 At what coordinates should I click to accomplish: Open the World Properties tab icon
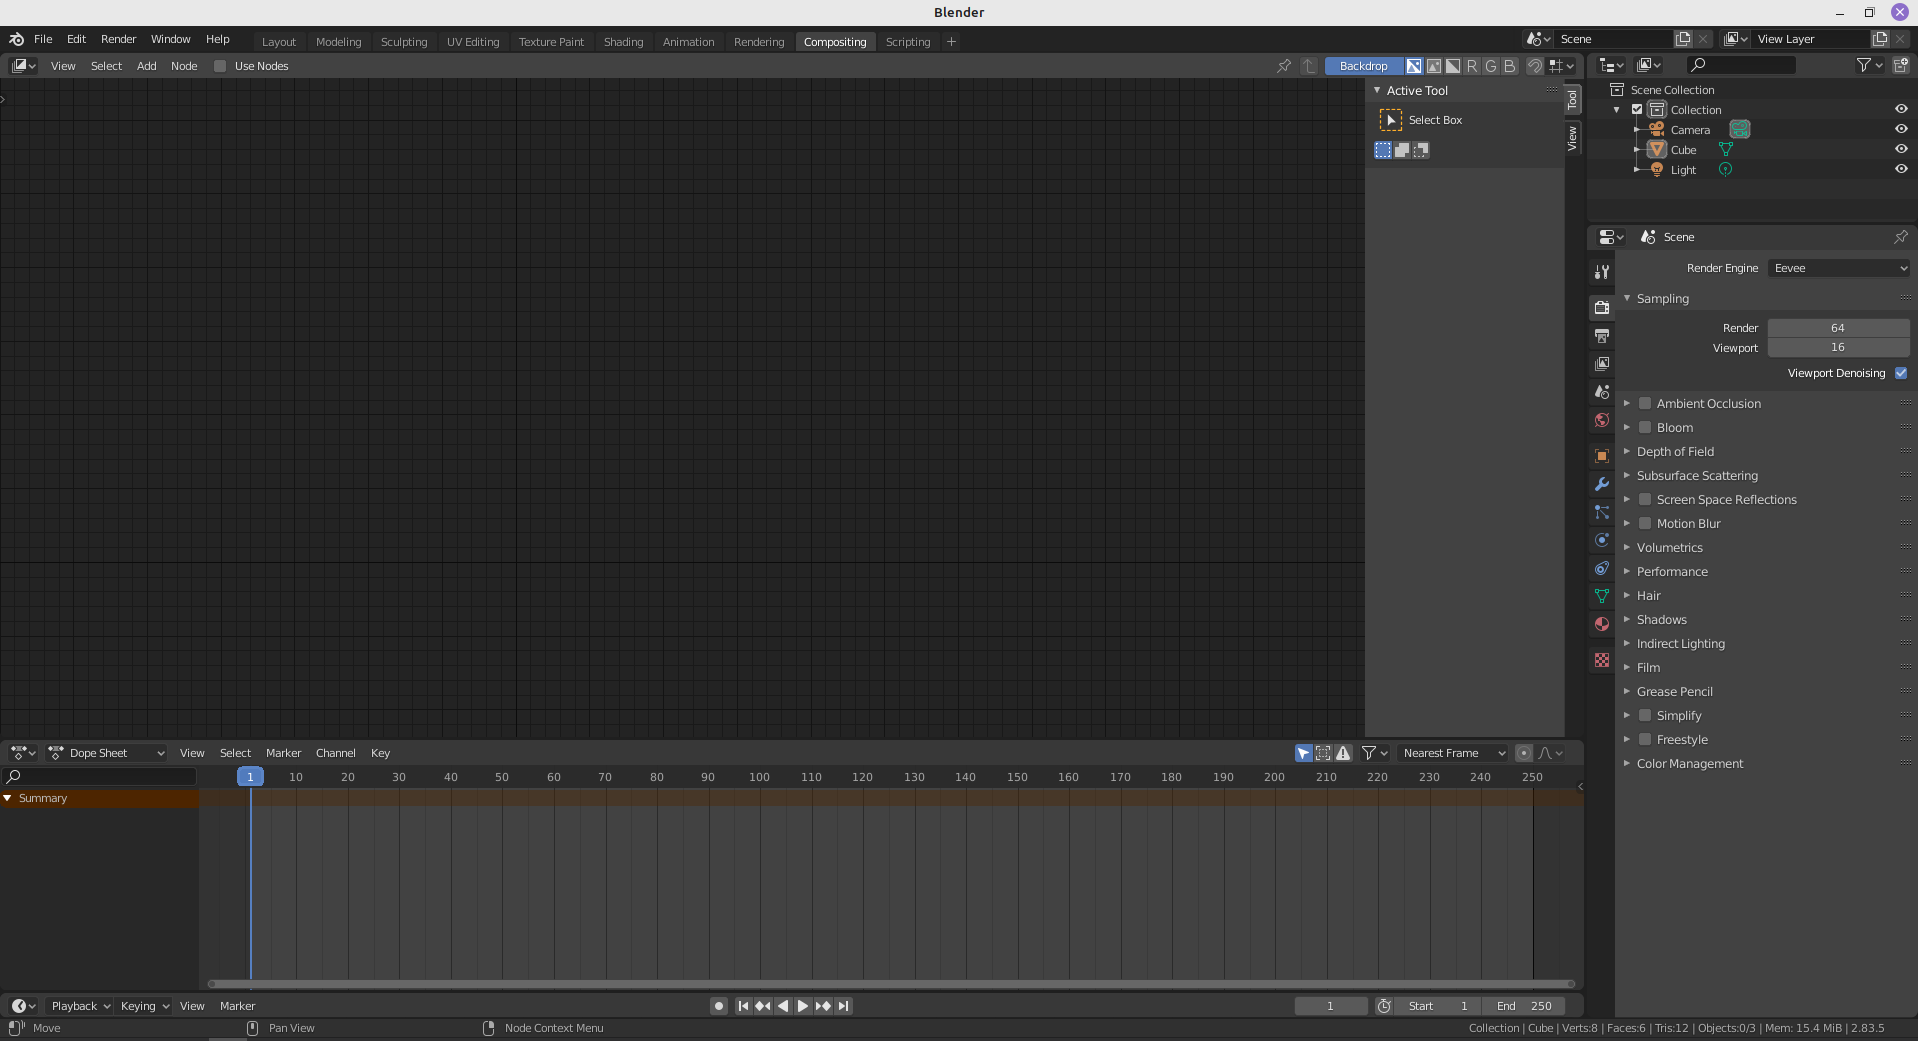1602,420
